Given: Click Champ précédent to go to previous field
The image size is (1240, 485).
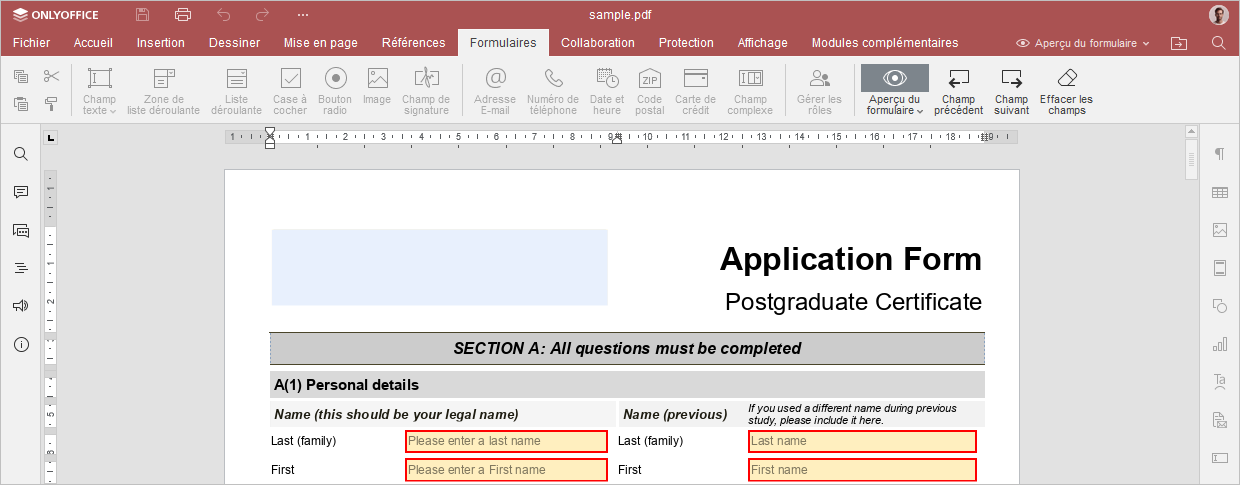Looking at the screenshot, I should (958, 91).
